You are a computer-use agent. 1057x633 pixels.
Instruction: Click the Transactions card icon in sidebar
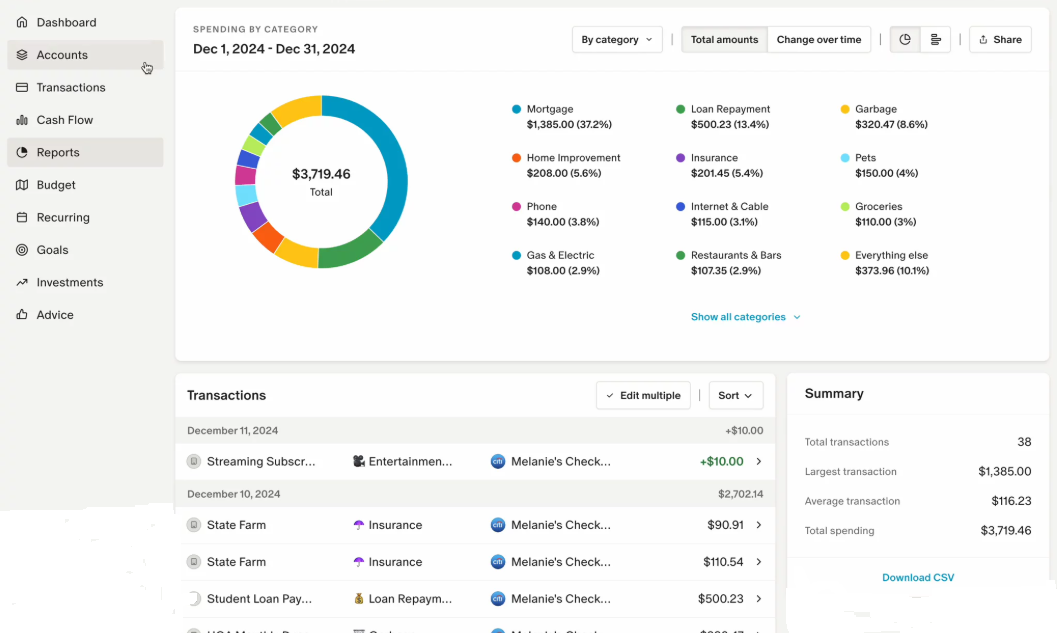tap(22, 88)
